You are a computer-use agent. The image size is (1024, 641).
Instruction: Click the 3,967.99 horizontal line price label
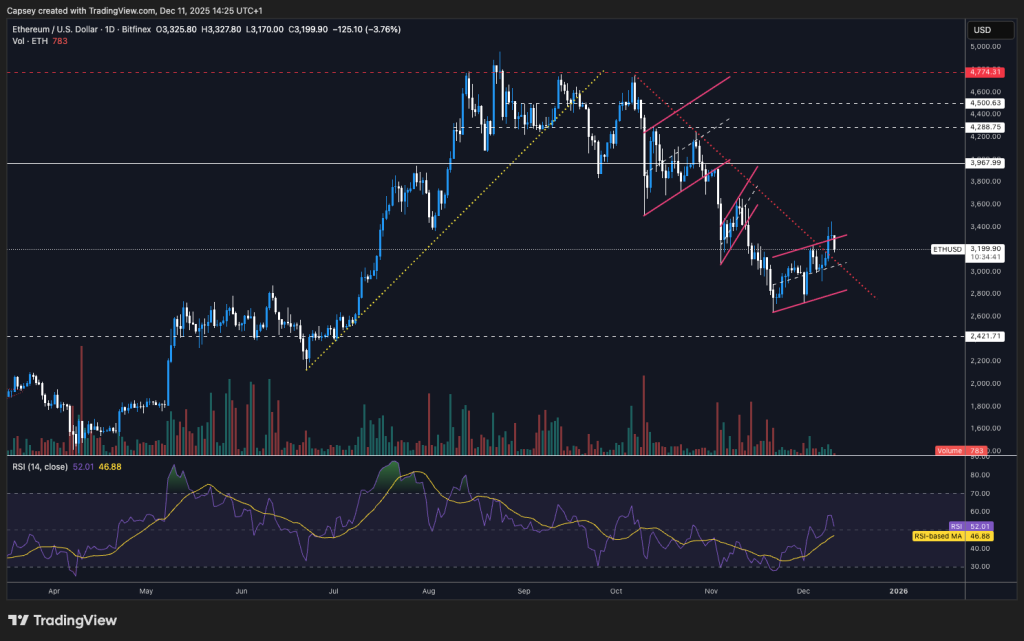[x=984, y=162]
